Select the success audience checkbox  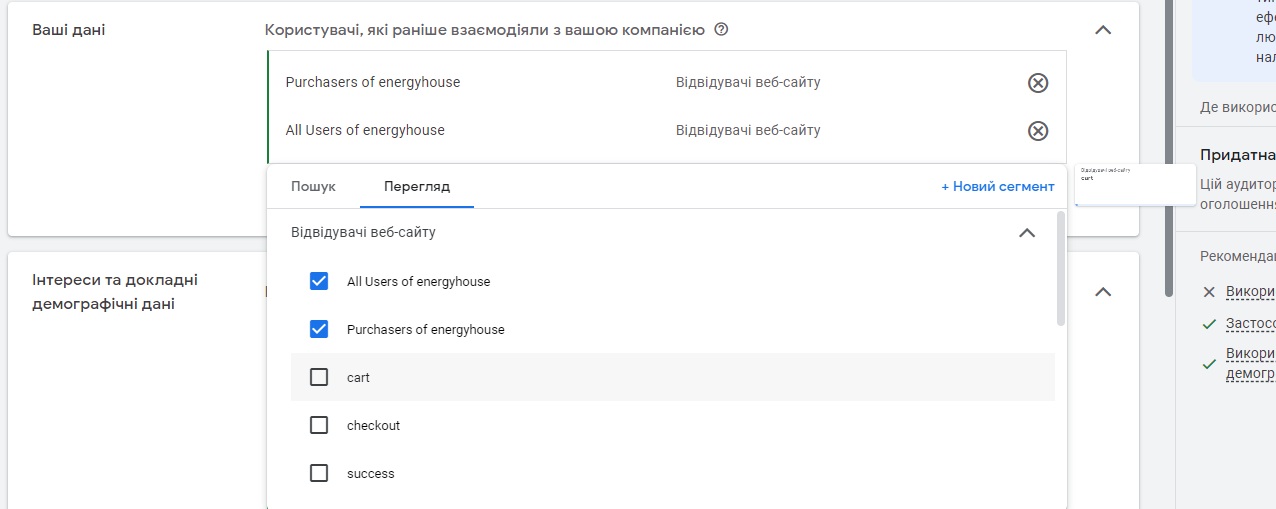pos(319,473)
